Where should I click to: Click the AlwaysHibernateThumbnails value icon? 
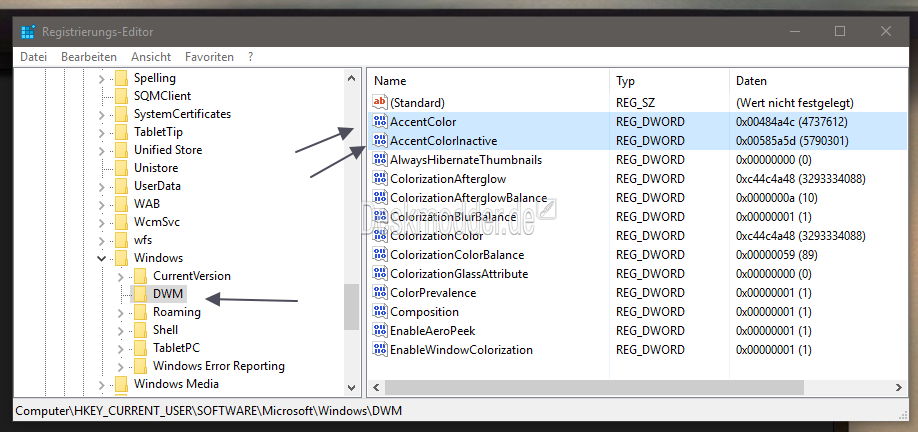(x=380, y=160)
